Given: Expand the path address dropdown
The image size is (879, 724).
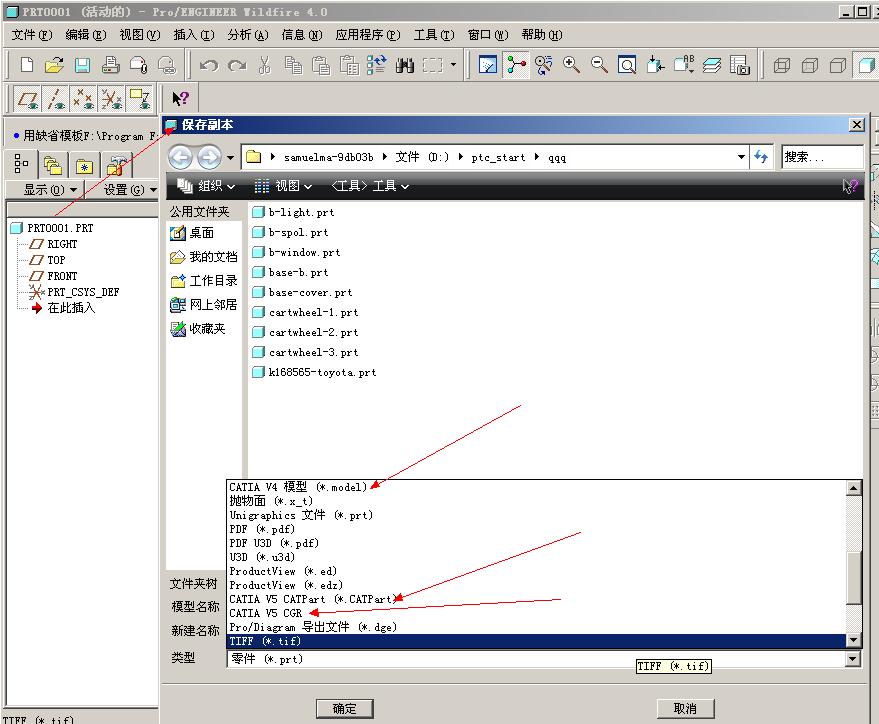Looking at the screenshot, I should (x=741, y=157).
